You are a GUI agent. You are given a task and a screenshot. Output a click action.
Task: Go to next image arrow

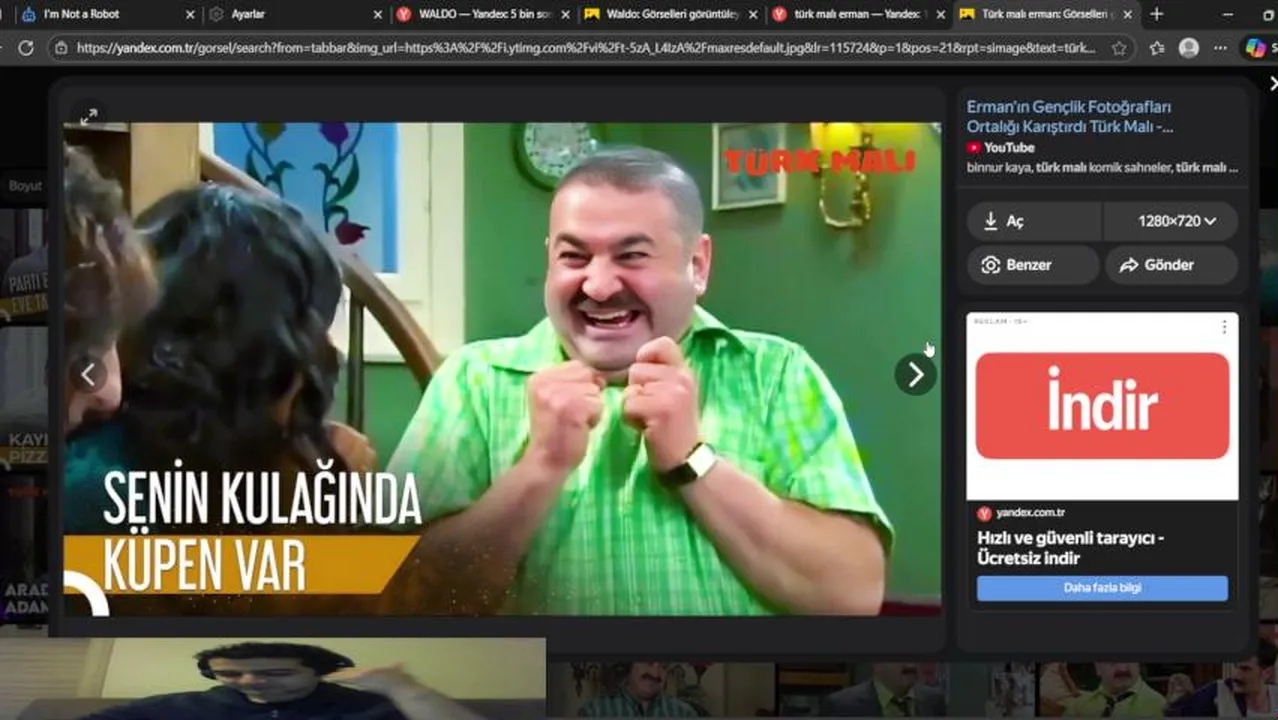point(915,375)
